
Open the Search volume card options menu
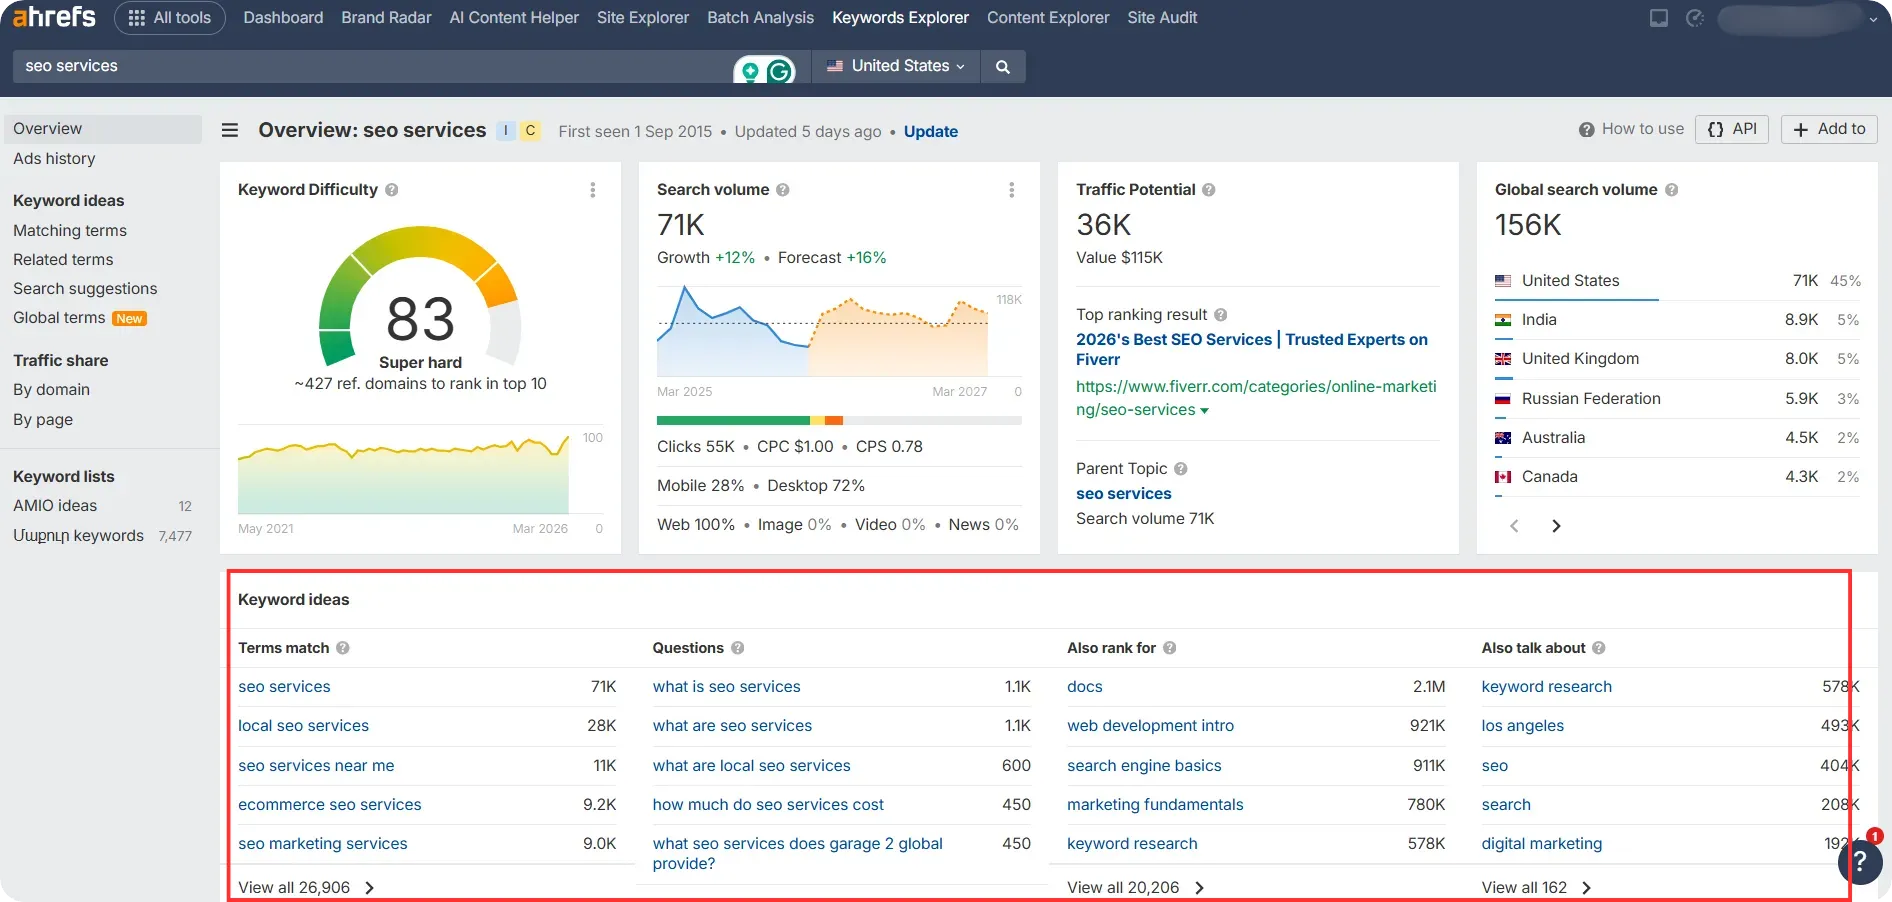(1012, 189)
